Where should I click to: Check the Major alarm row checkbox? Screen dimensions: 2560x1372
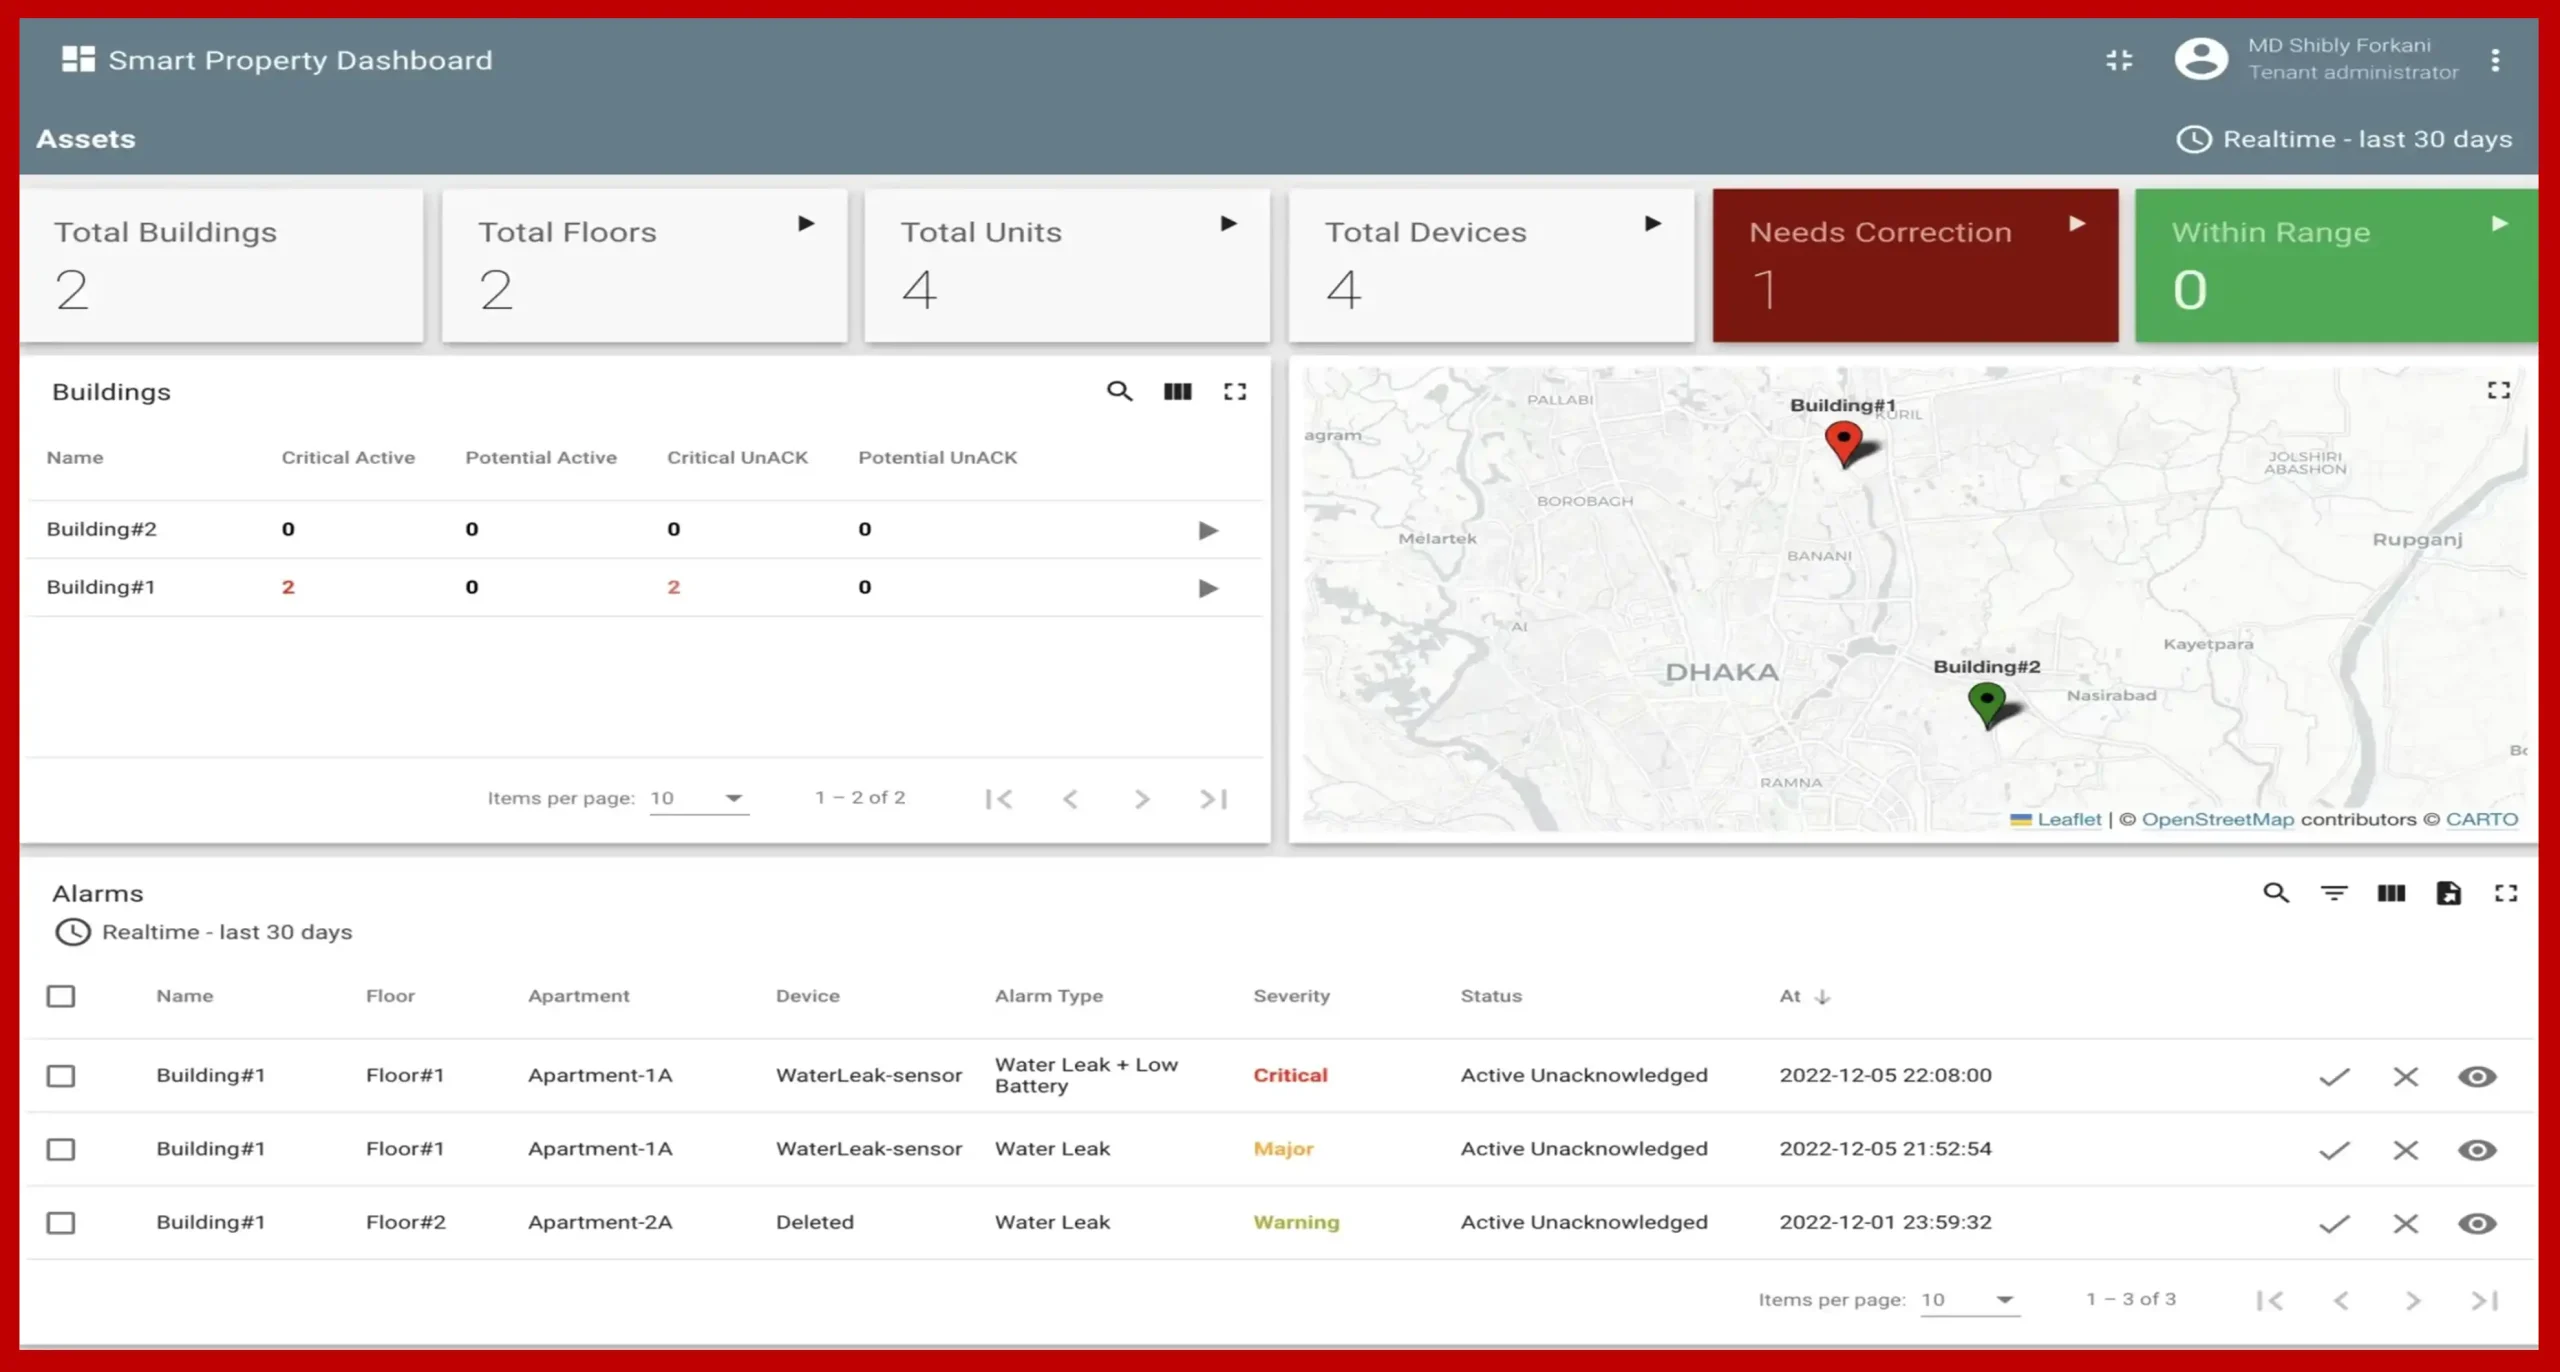(x=61, y=1149)
